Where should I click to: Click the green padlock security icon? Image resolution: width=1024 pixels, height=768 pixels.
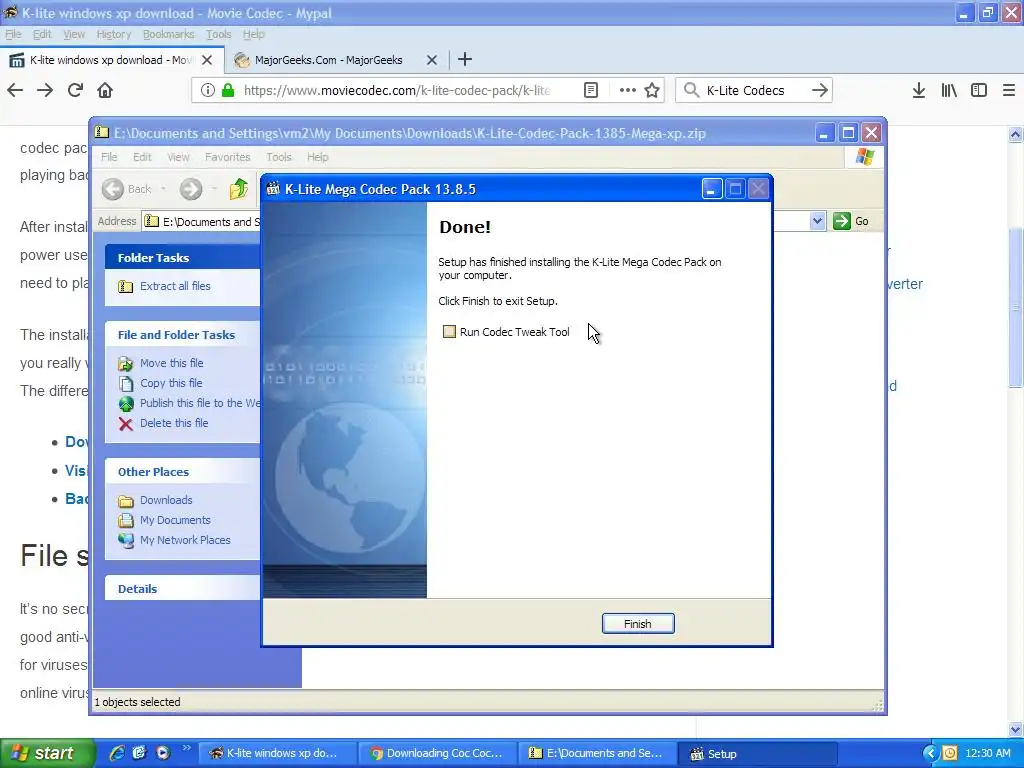click(228, 90)
